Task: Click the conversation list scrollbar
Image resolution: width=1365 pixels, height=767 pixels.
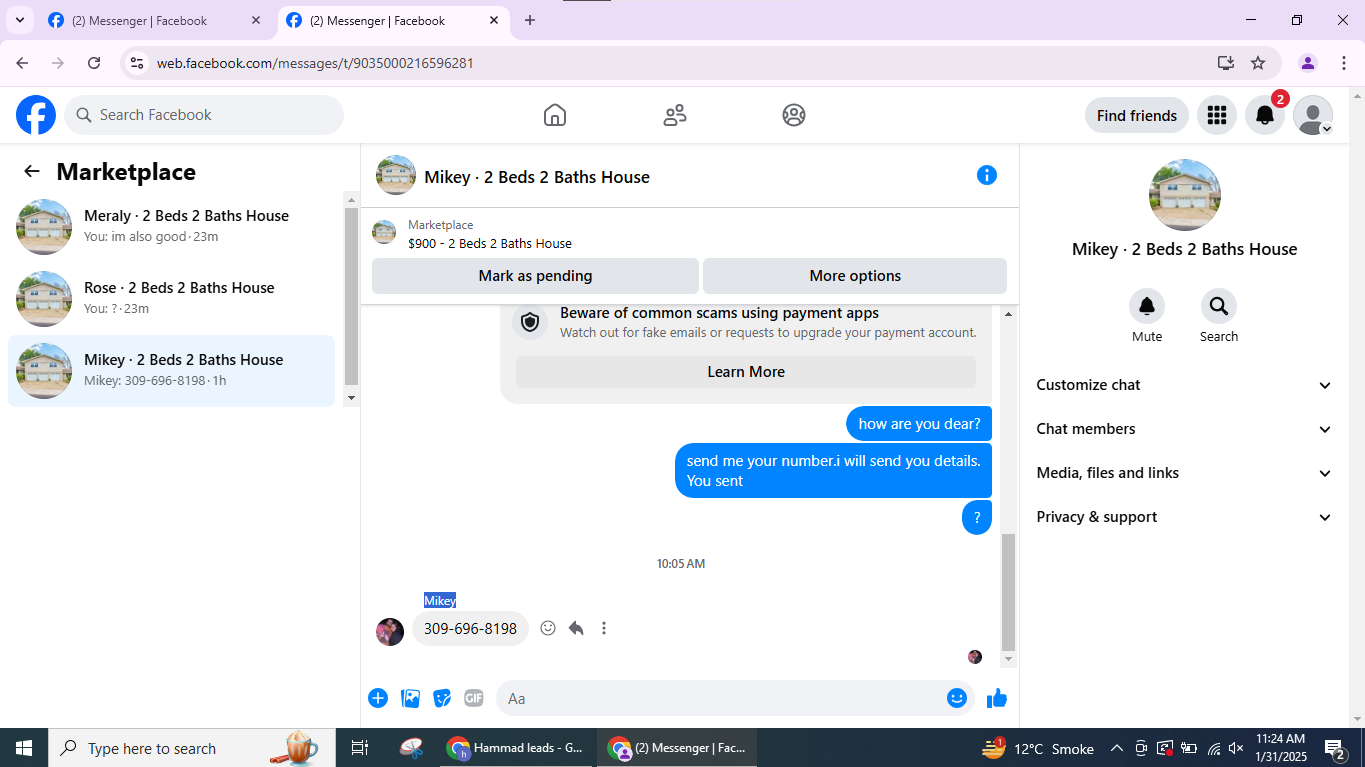Action: [x=351, y=297]
